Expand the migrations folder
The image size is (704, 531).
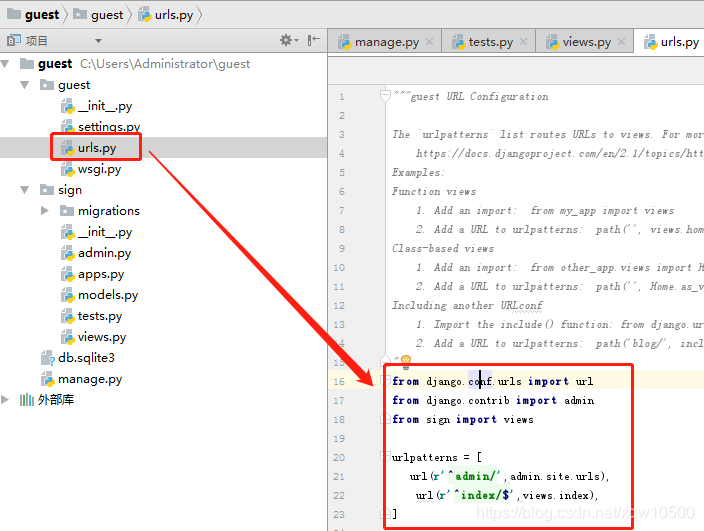44,211
